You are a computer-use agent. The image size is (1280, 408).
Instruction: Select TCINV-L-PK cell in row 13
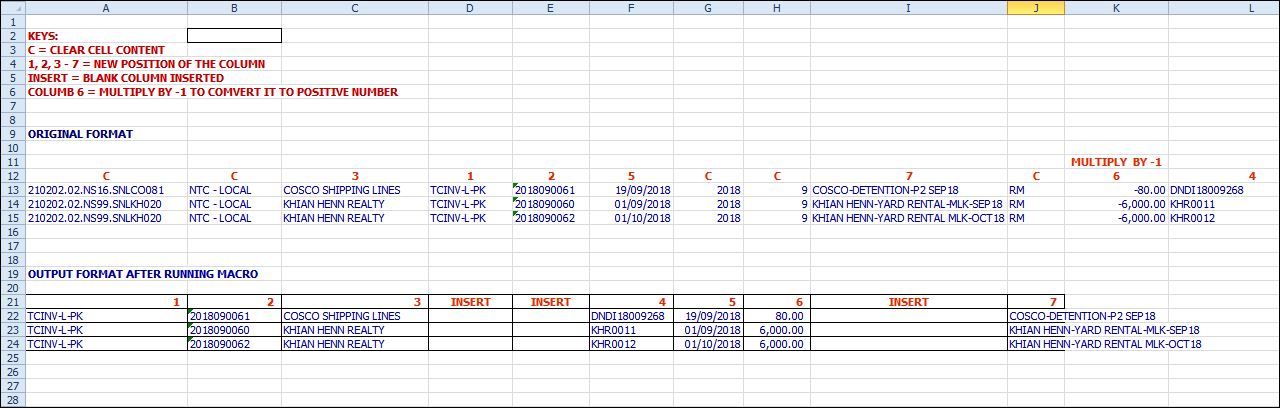pos(470,190)
